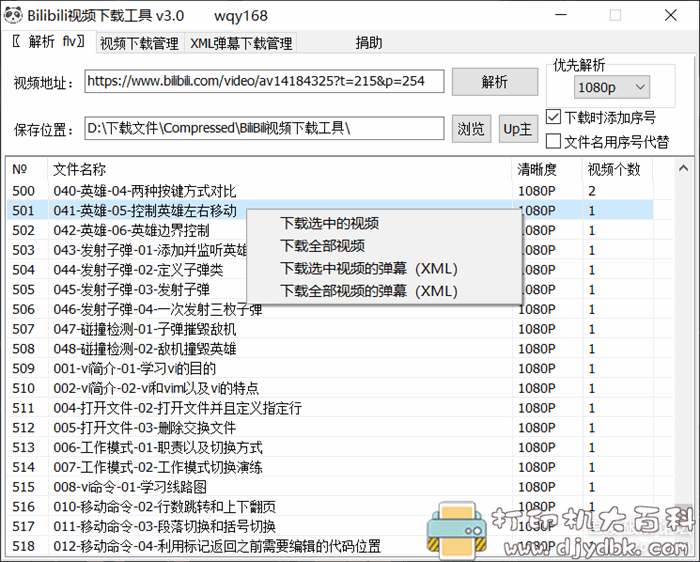This screenshot has height=562, width=700.
Task: Select row 007-工作模式-02-工作模式切换演练
Action: pyautogui.click(x=330, y=467)
